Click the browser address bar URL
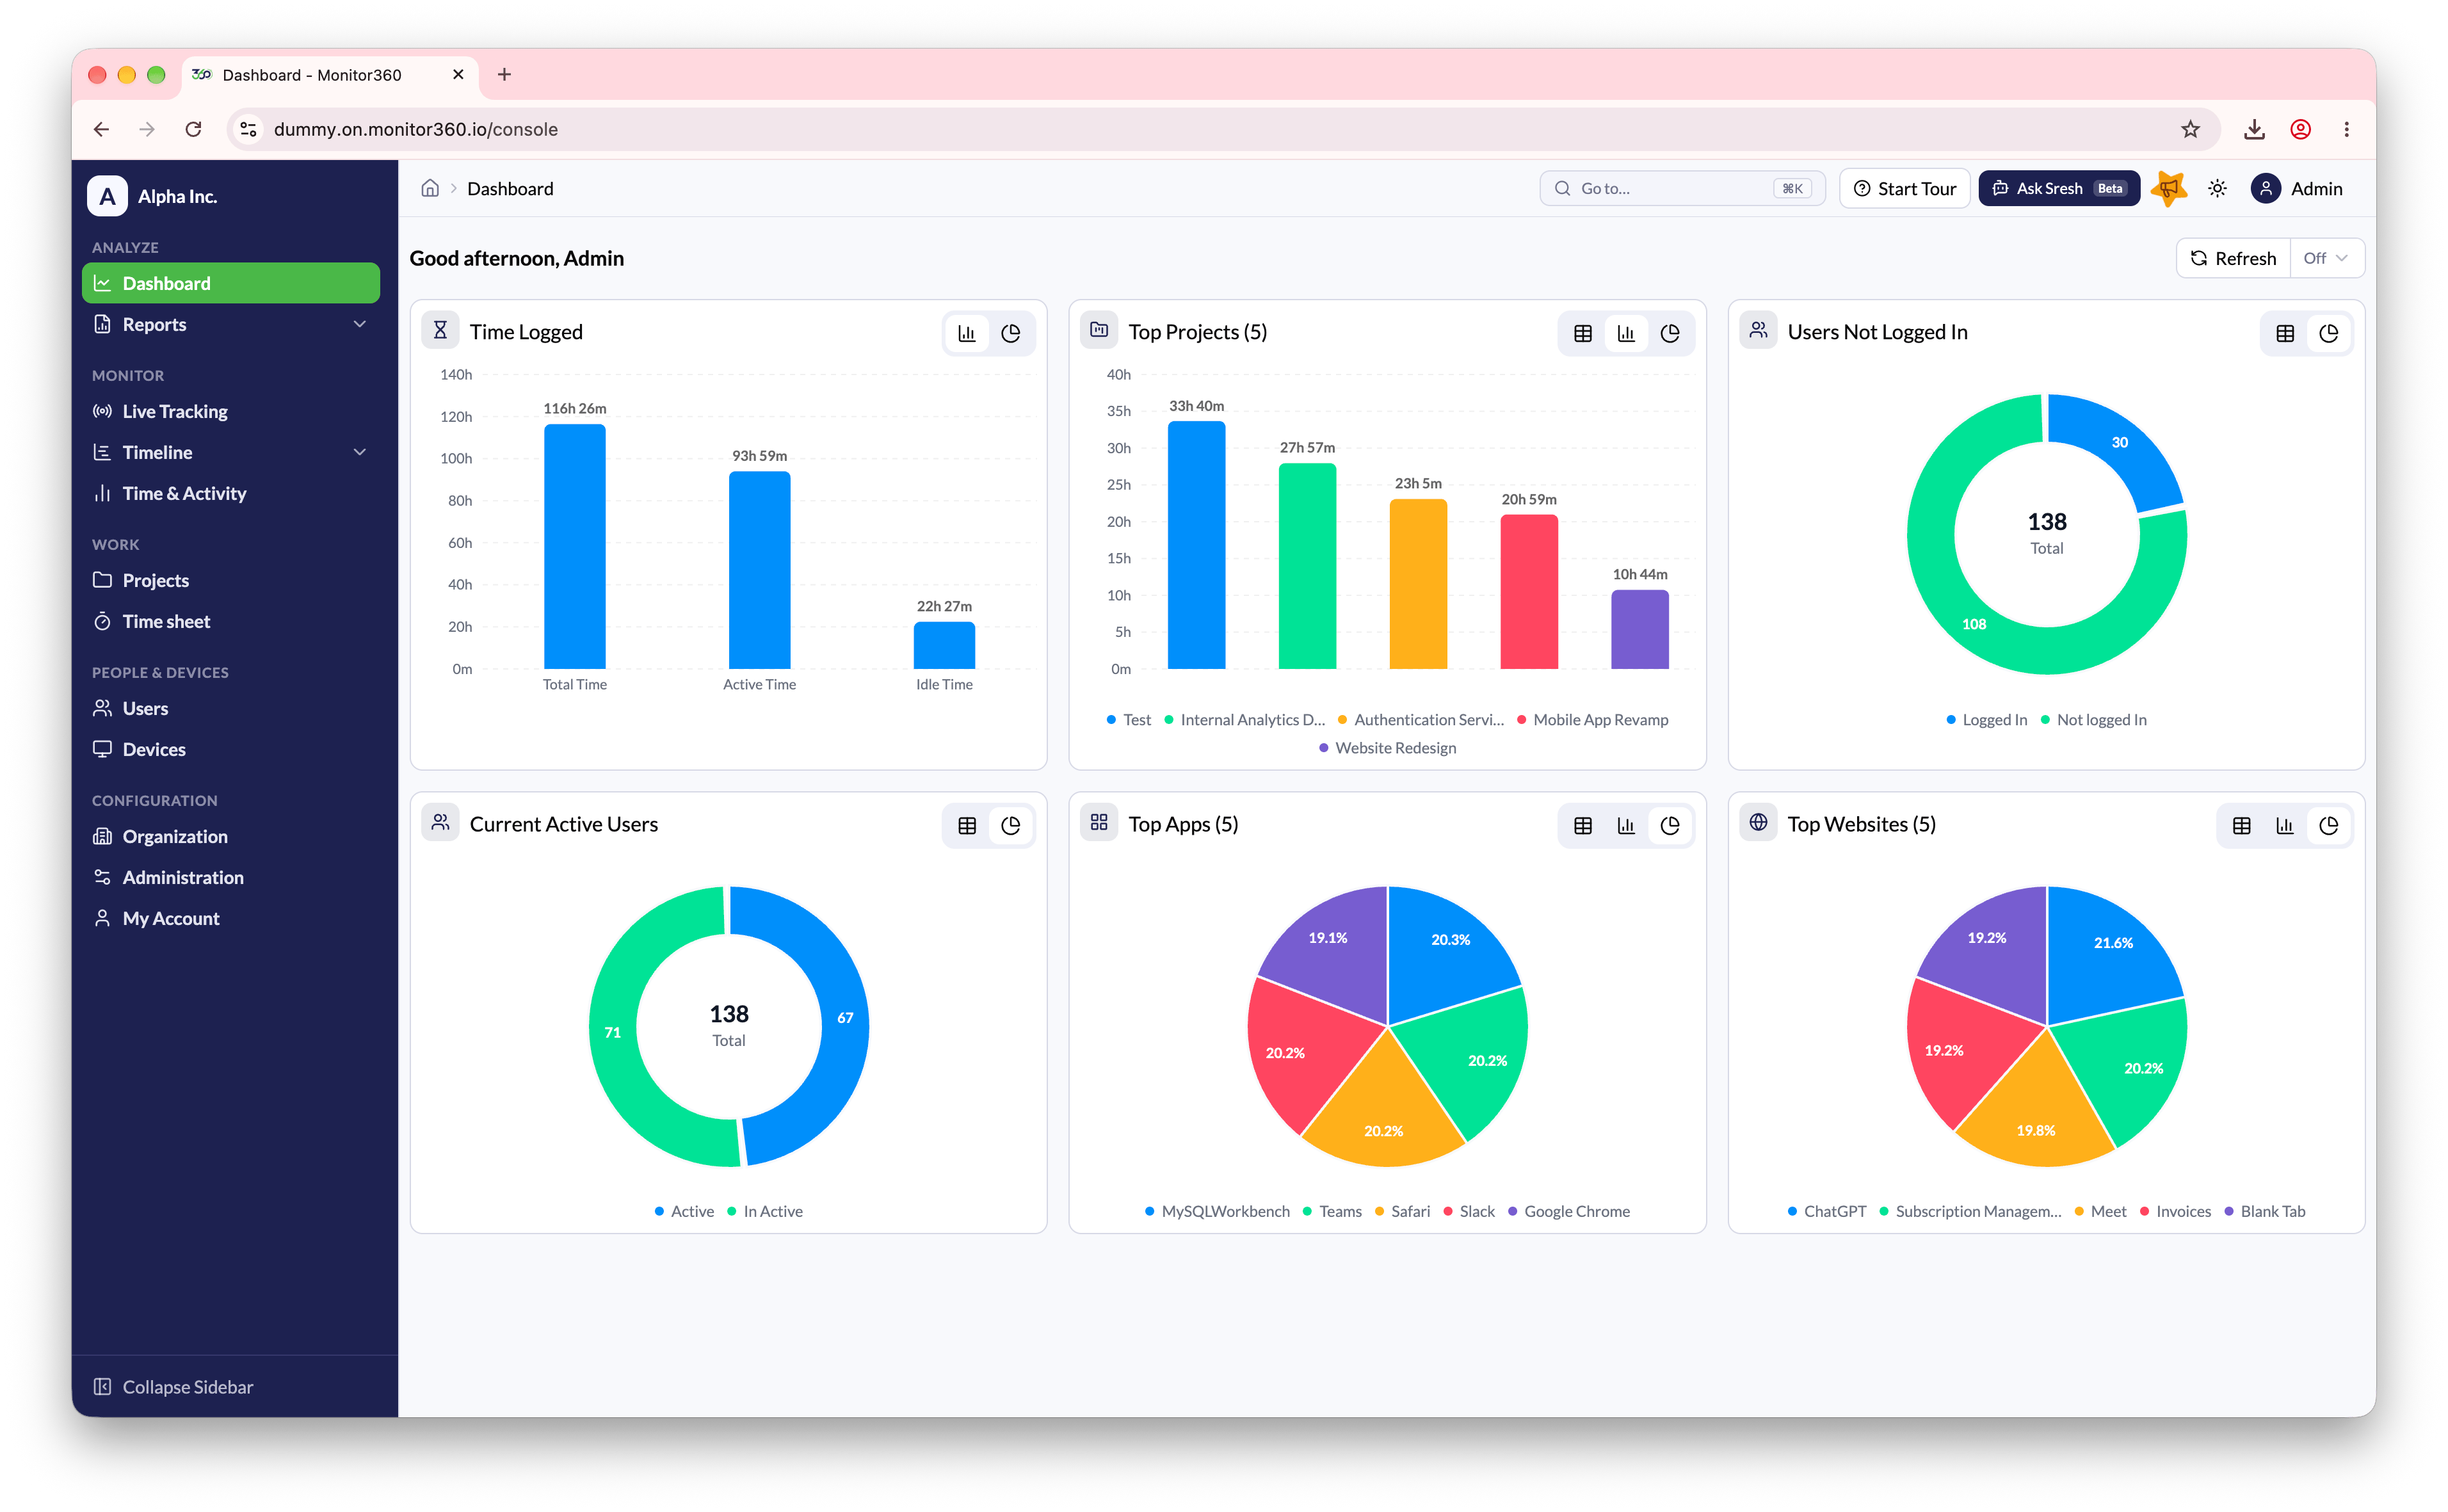Image resolution: width=2448 pixels, height=1512 pixels. [415, 129]
